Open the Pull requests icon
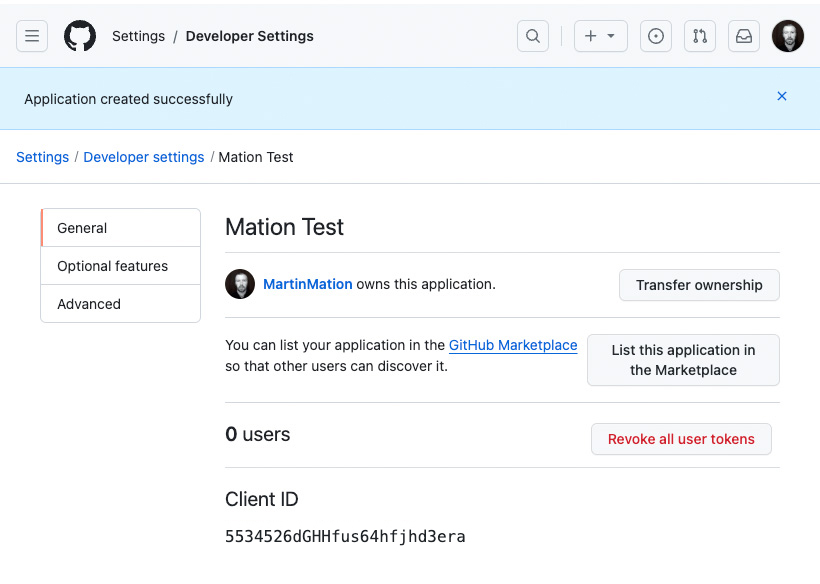Screen dimensions: 820x584 click(700, 36)
